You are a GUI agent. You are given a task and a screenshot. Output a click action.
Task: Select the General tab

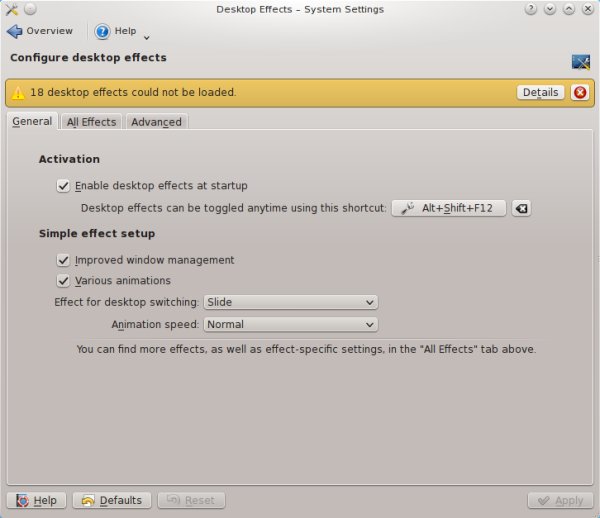pyautogui.click(x=32, y=121)
